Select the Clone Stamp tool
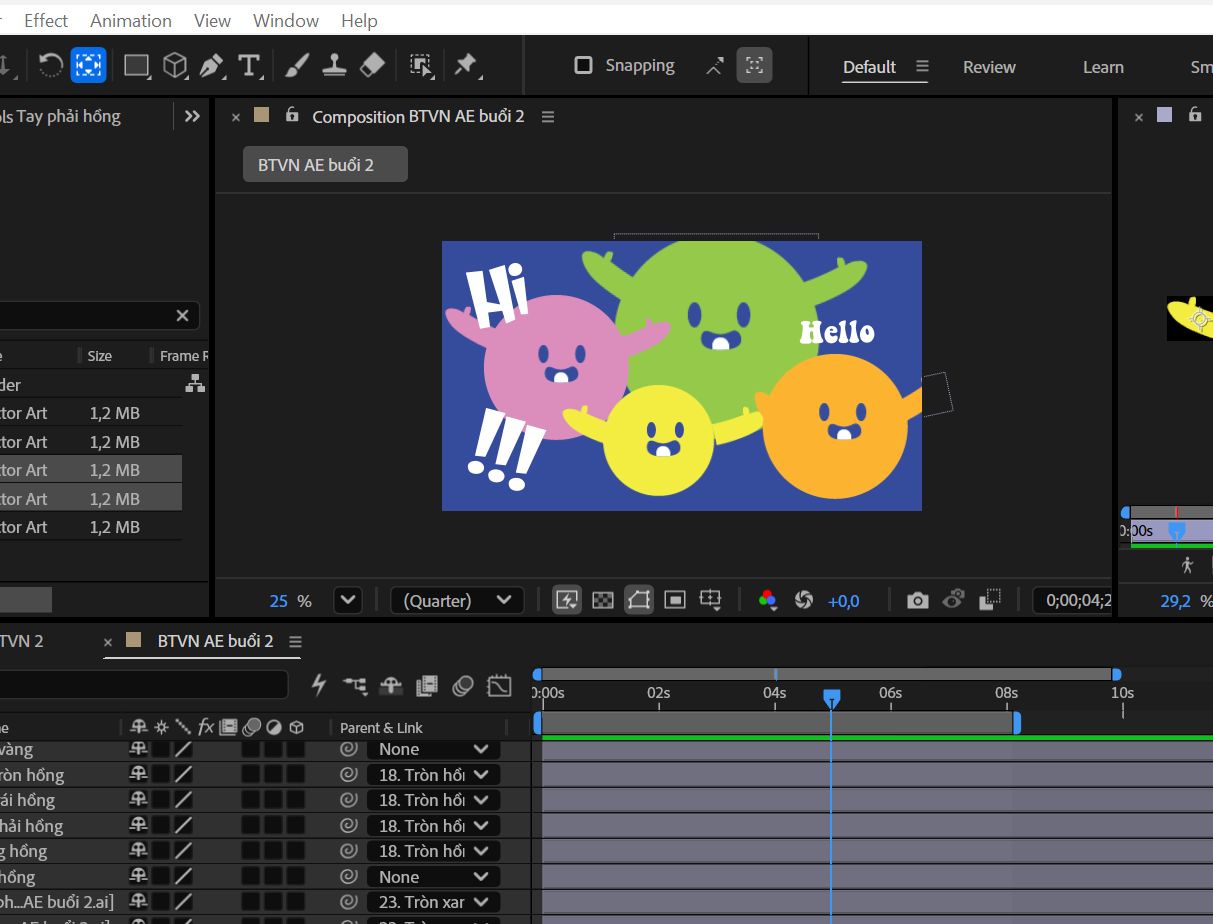The height and width of the screenshot is (924, 1213). pos(334,66)
